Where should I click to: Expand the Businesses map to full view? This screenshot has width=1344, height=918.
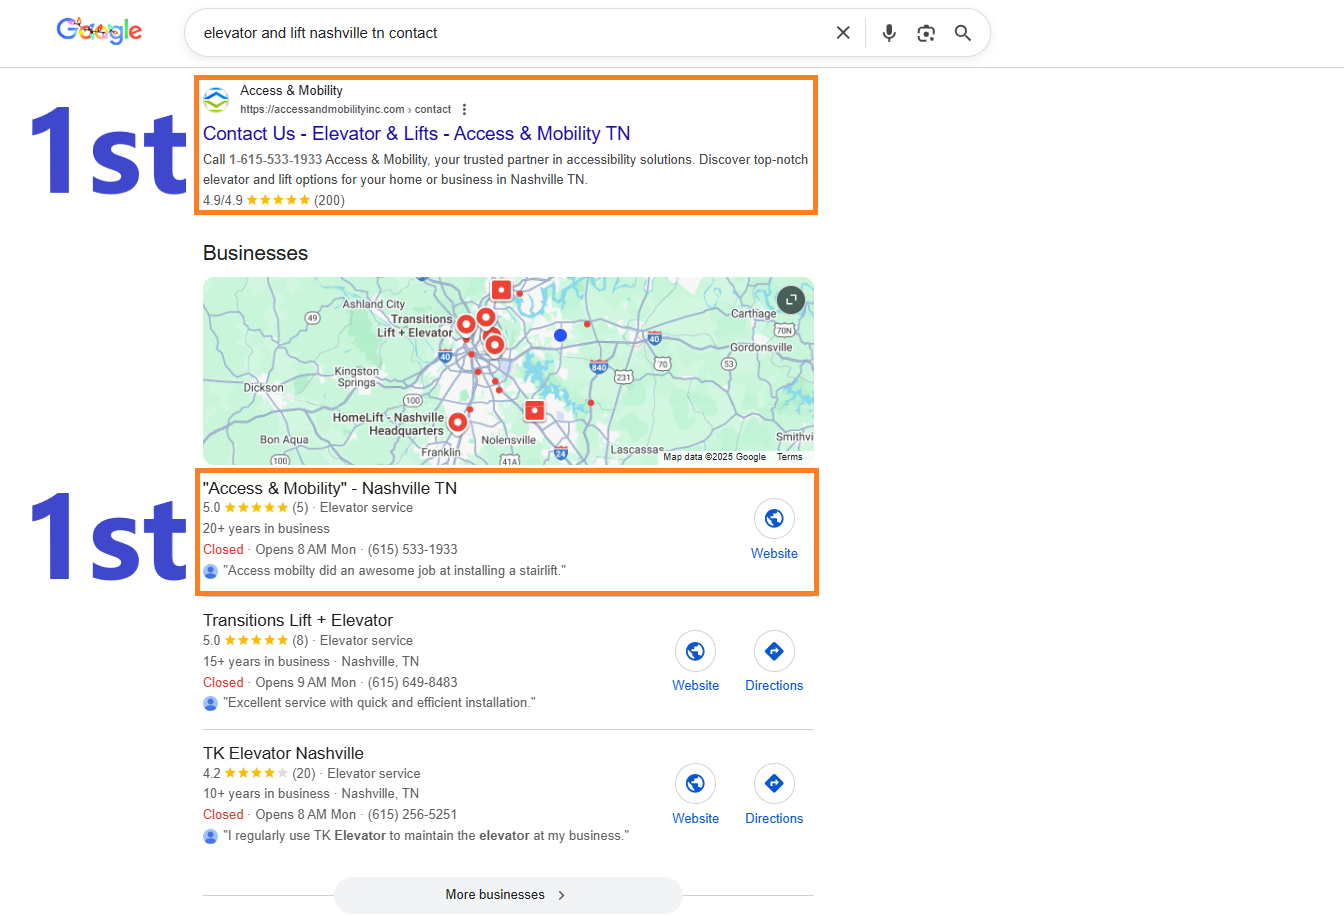pyautogui.click(x=791, y=300)
